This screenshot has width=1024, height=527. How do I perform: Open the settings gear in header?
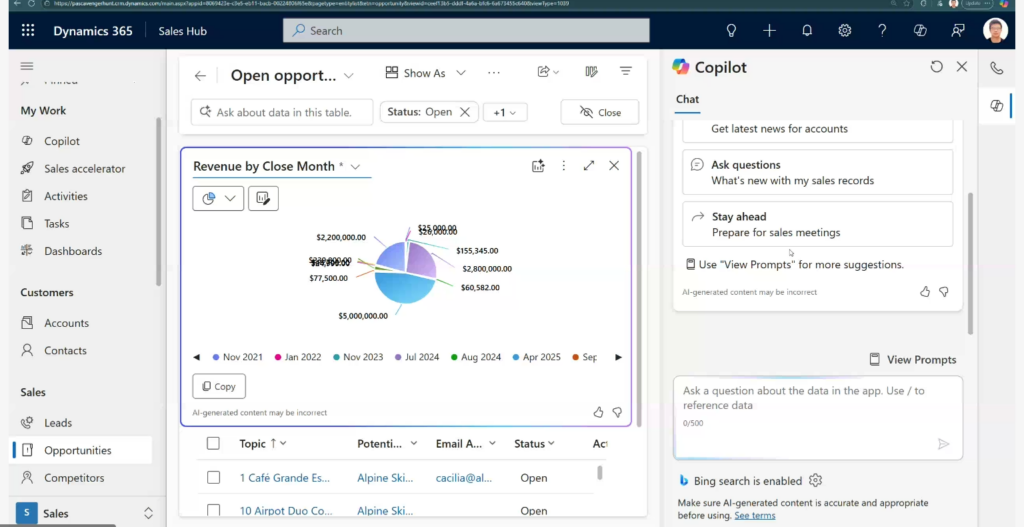844,31
